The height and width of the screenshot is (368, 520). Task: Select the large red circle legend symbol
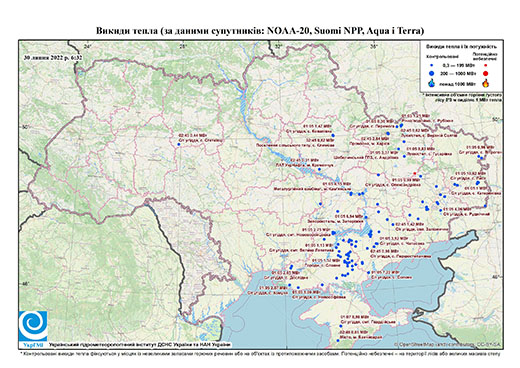pyautogui.click(x=486, y=74)
